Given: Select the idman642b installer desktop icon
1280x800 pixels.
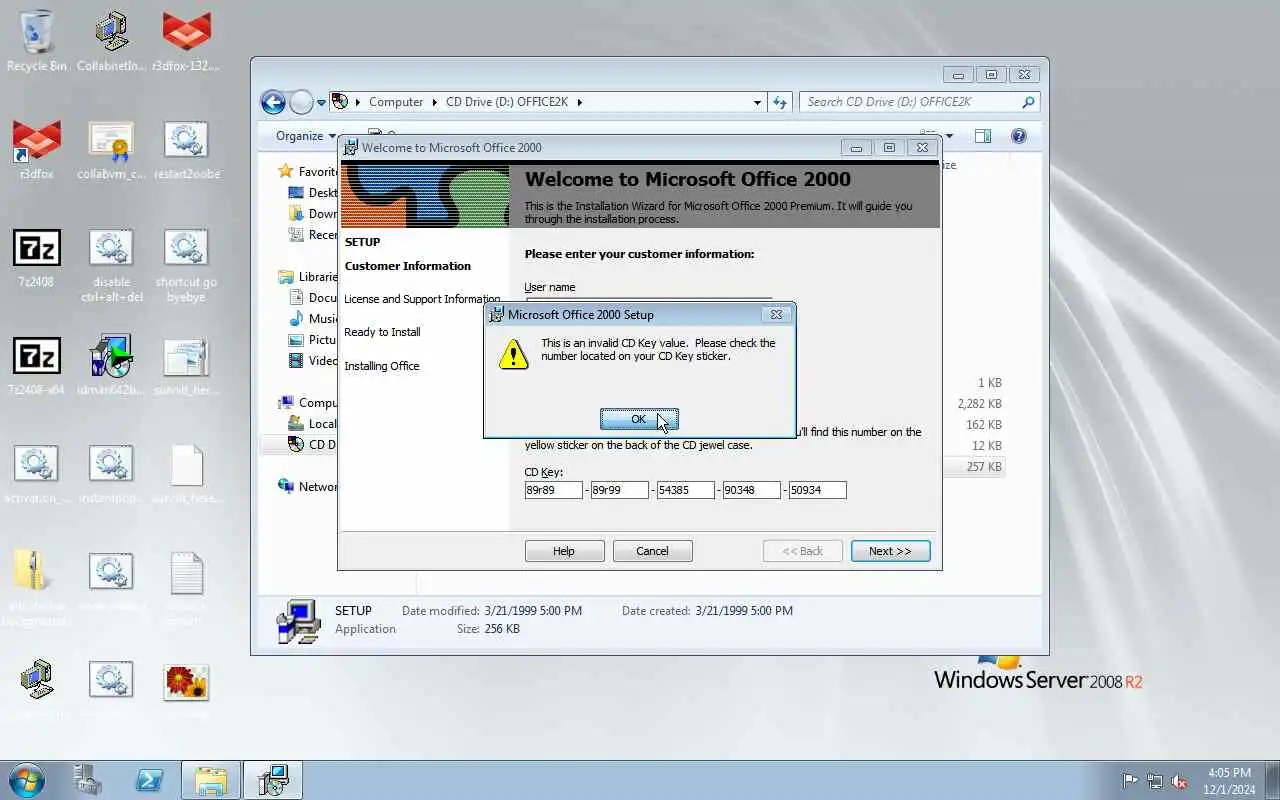Looking at the screenshot, I should 111,366.
